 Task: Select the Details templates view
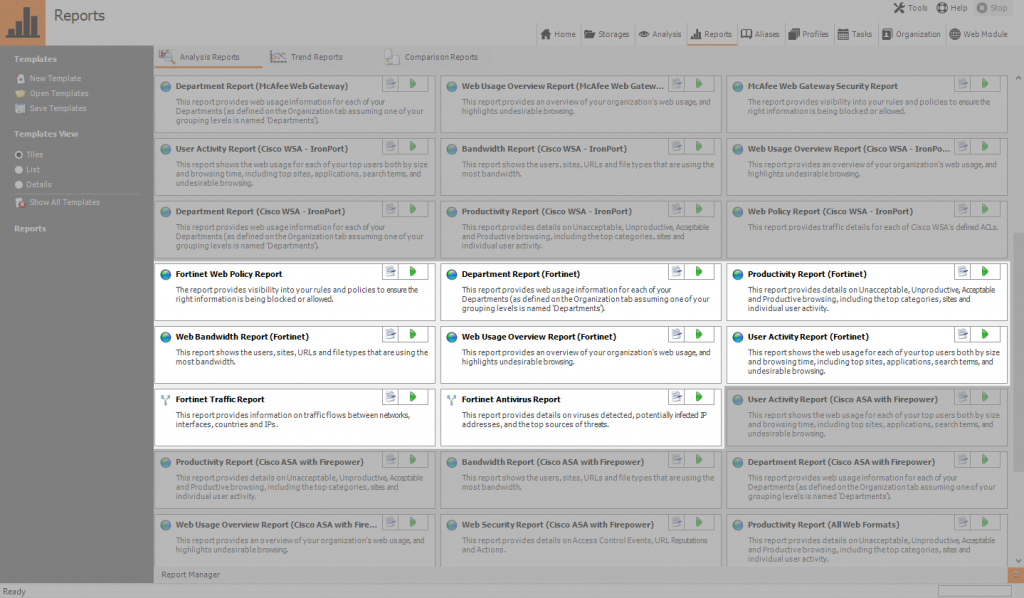point(33,185)
